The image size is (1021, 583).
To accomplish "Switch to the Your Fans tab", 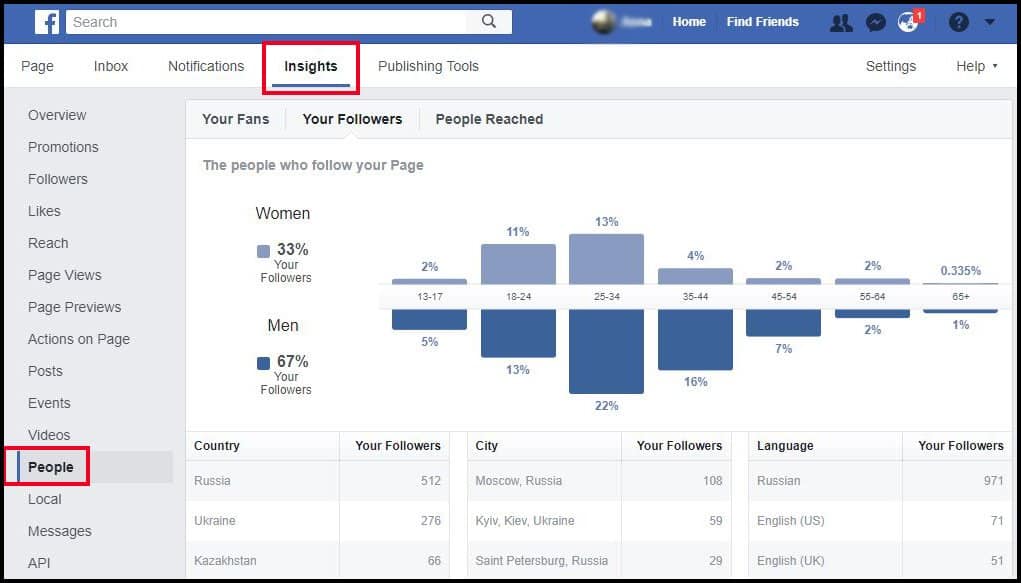I will [236, 119].
